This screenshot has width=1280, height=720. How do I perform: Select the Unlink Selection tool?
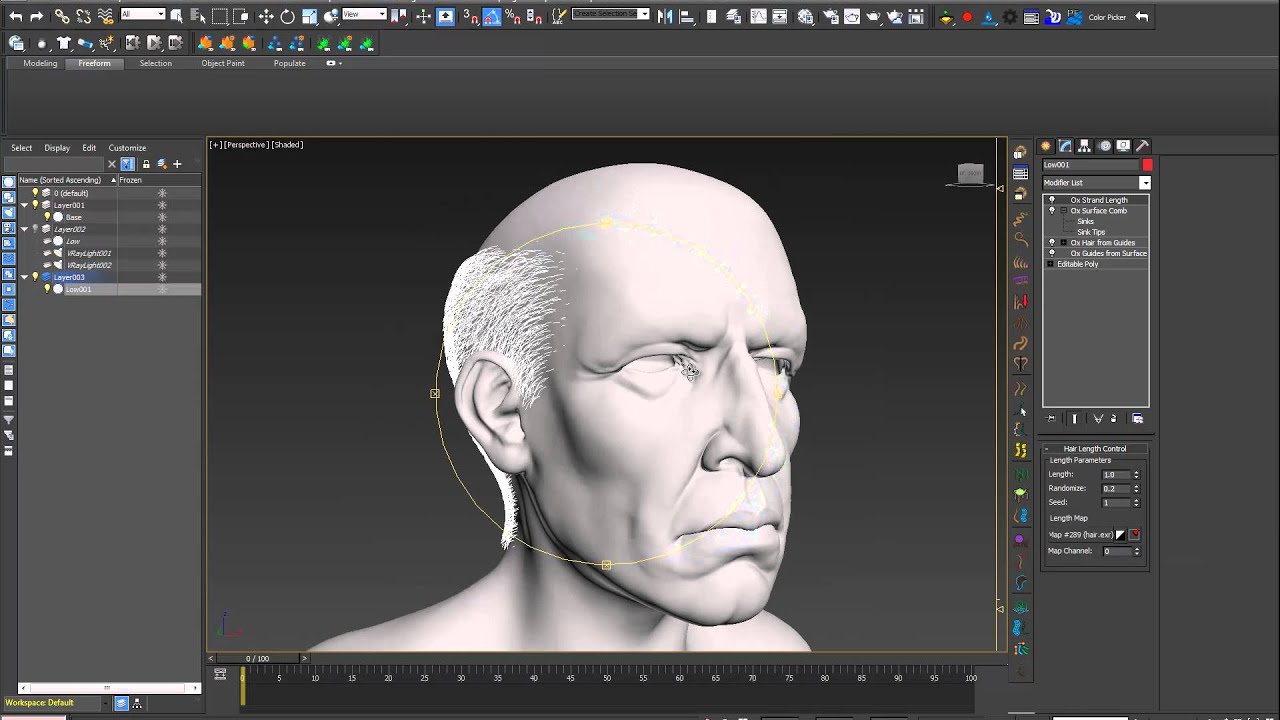83,17
